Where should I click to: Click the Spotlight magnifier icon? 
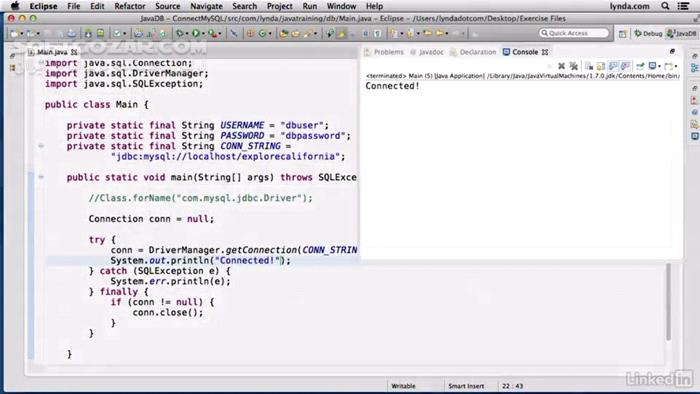665,6
